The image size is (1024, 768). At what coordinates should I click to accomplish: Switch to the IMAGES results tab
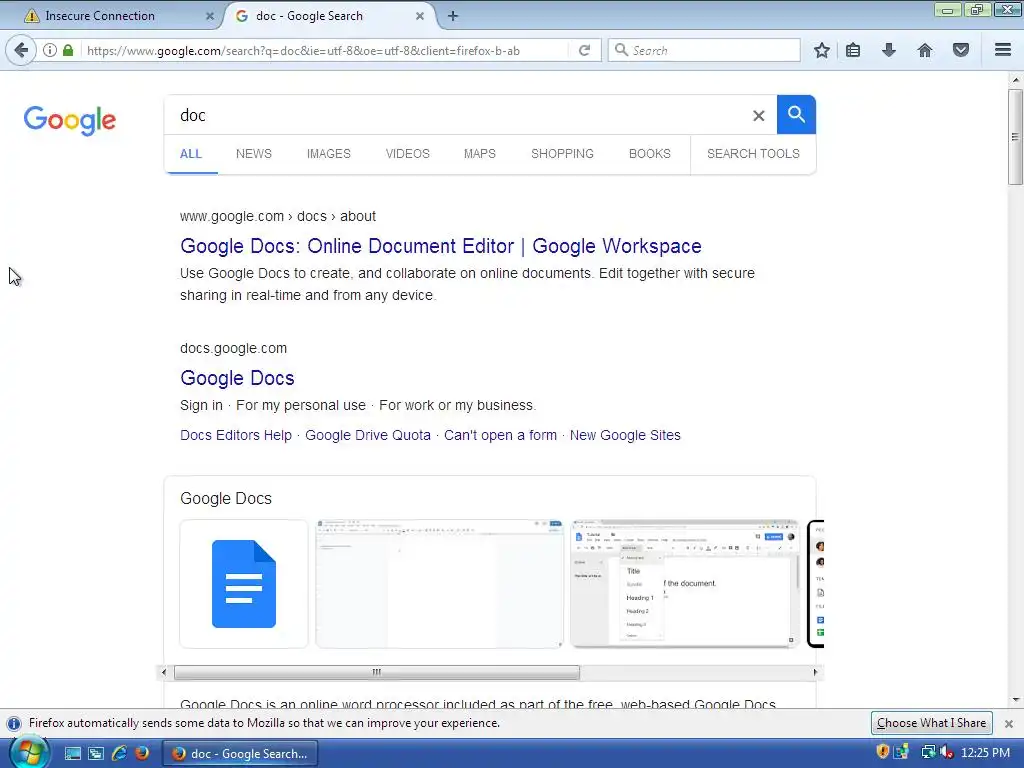pos(328,154)
